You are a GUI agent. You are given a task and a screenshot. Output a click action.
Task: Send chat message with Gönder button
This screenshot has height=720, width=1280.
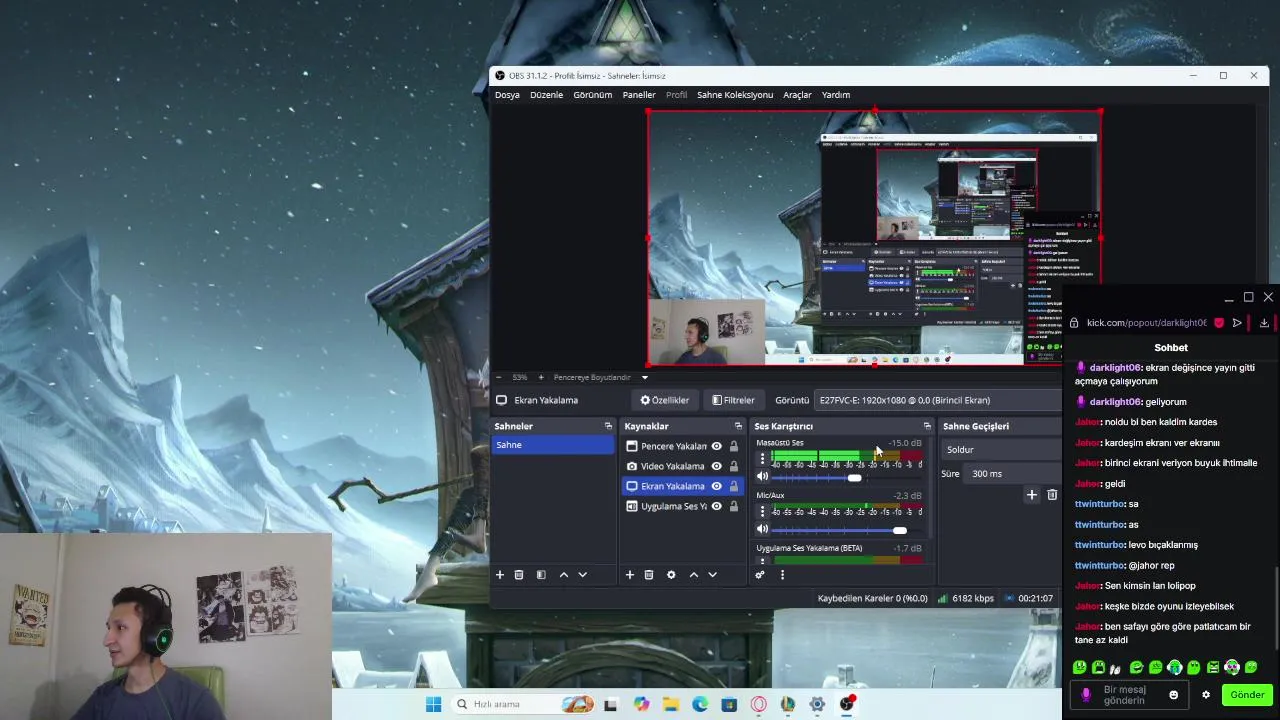[x=1247, y=695]
